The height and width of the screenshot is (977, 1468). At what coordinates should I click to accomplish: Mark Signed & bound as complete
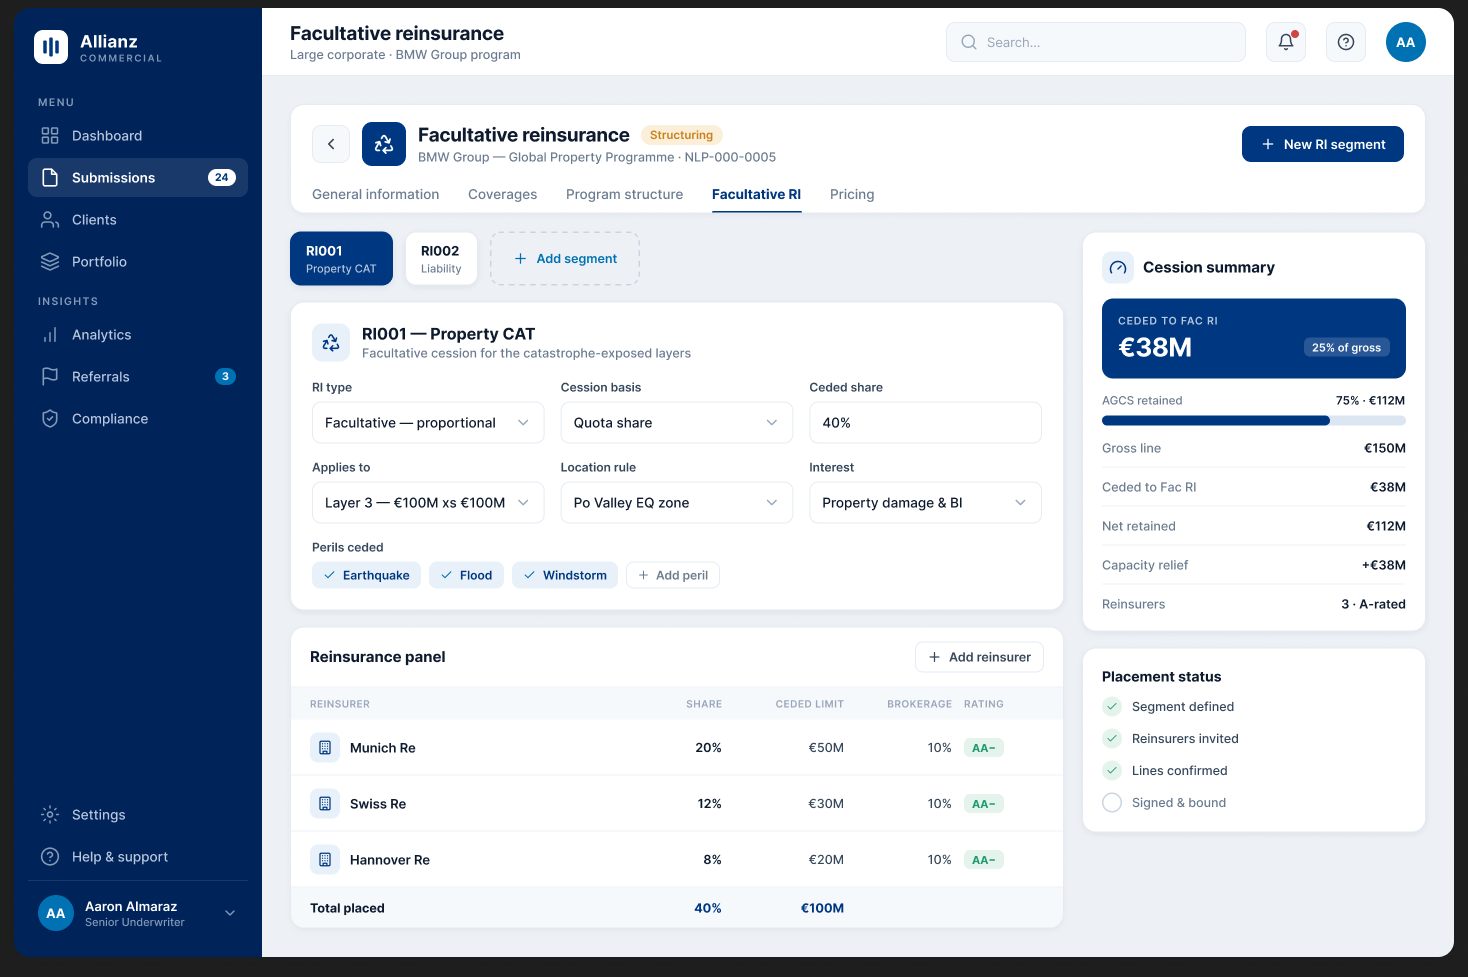(x=1112, y=803)
